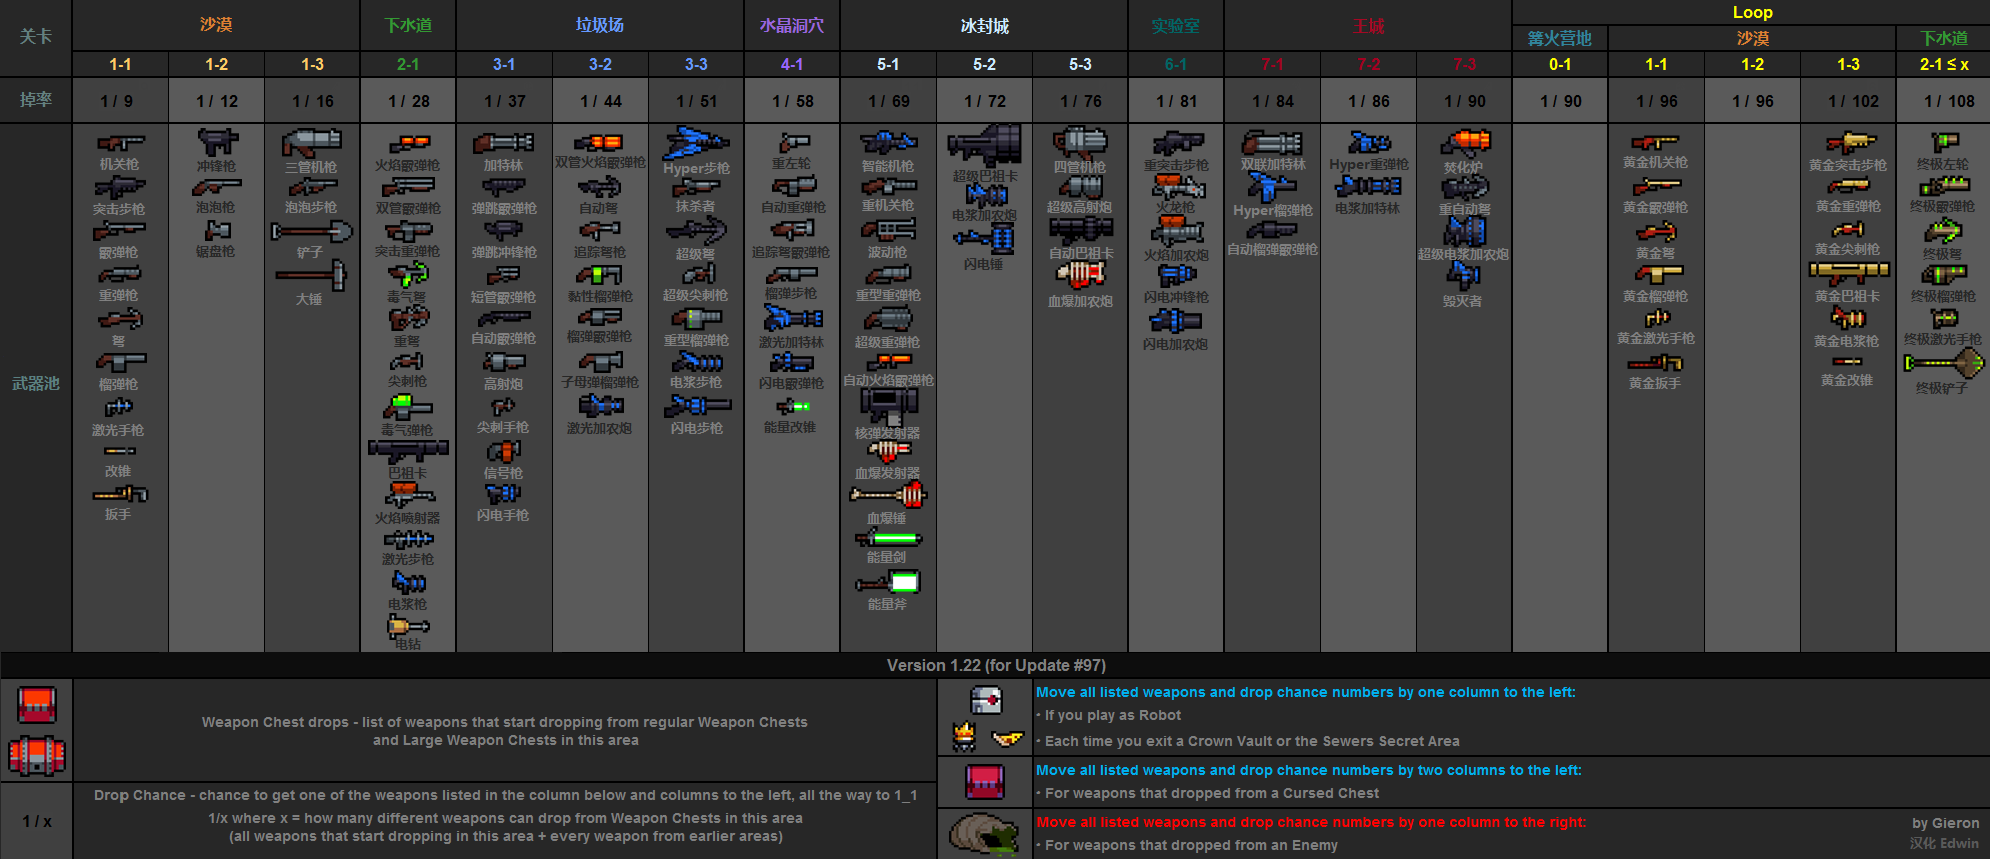This screenshot has height=859, width=1990.
Task: Click the golden crown icon
Action: (964, 737)
